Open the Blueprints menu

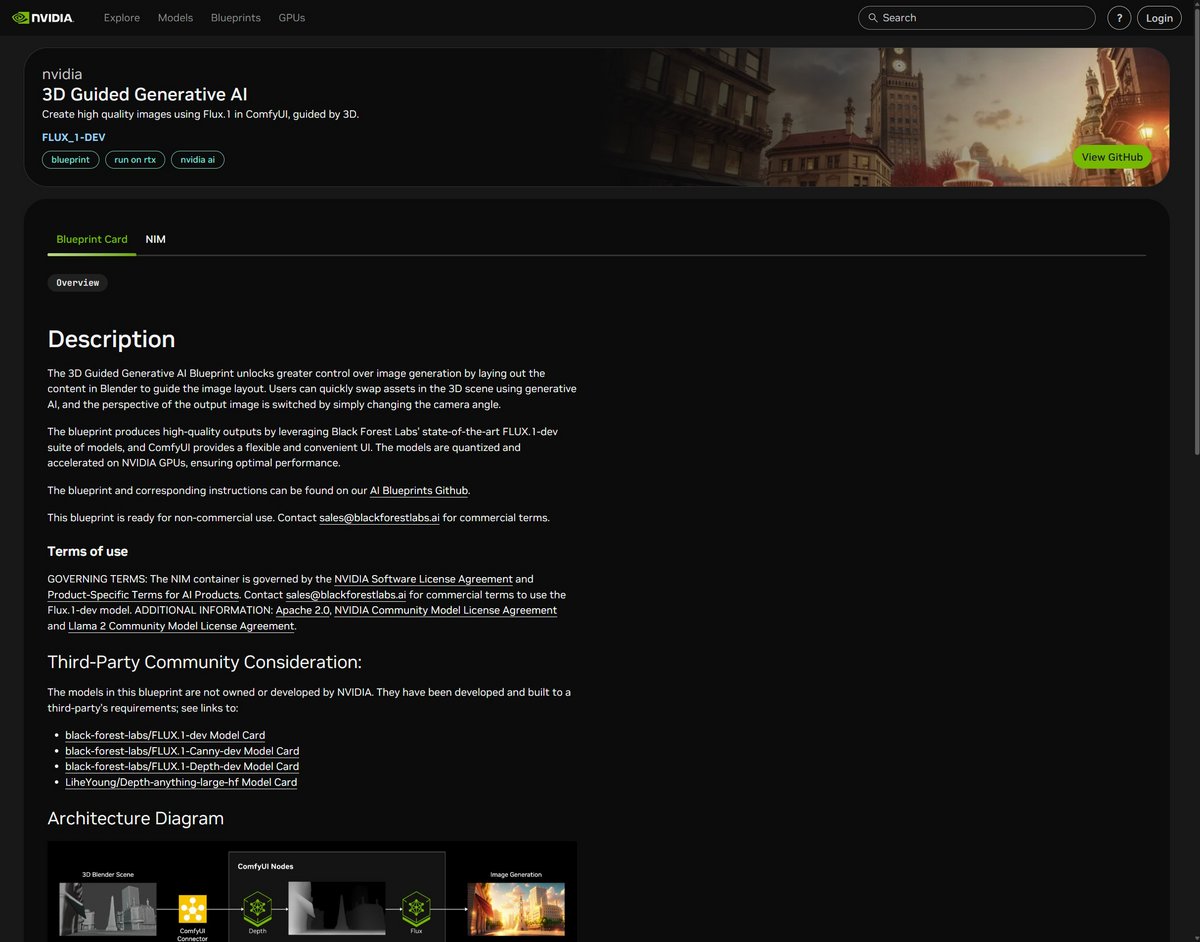point(236,18)
